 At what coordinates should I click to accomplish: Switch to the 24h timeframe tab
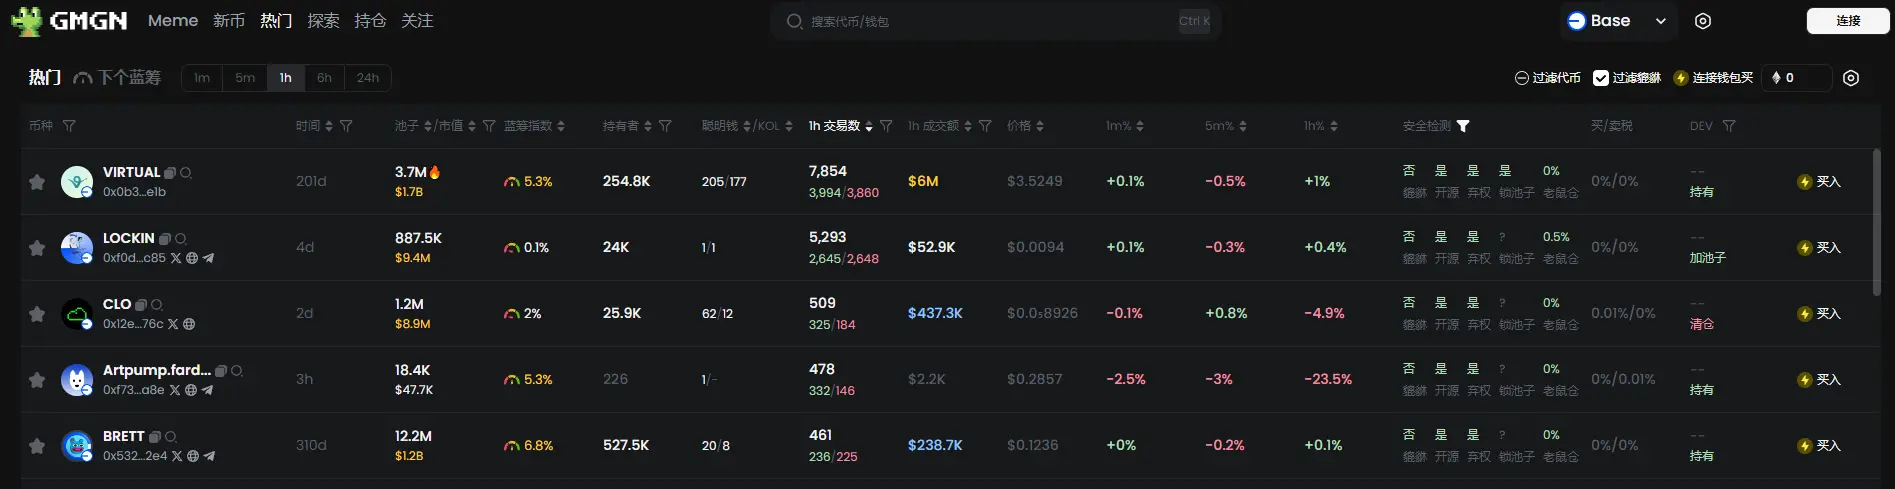pos(367,78)
